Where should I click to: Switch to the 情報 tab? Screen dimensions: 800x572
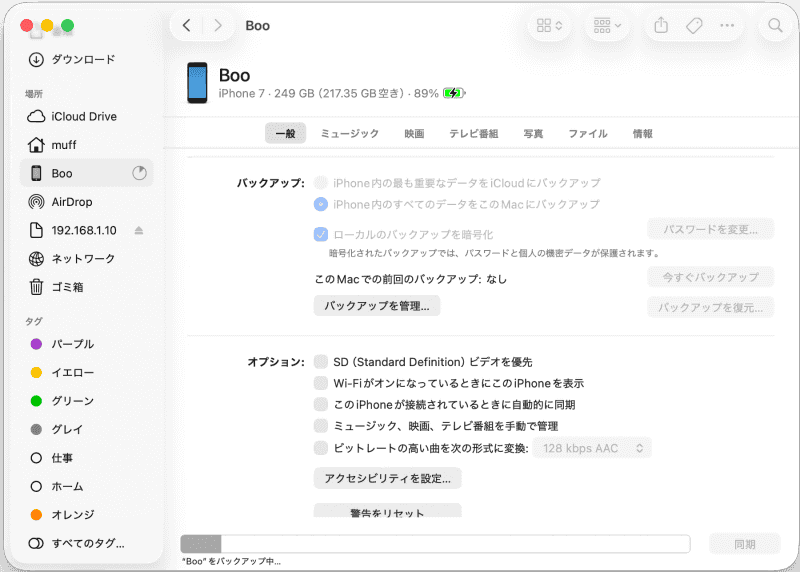point(642,134)
